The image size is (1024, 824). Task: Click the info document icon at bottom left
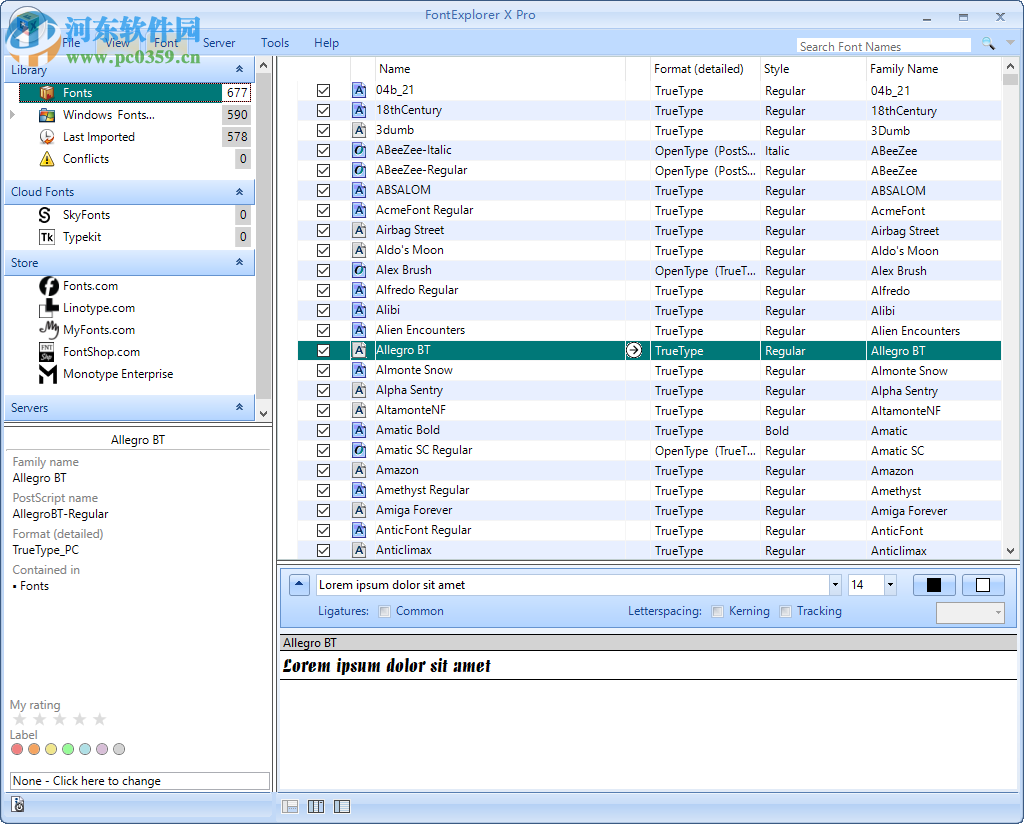18,804
